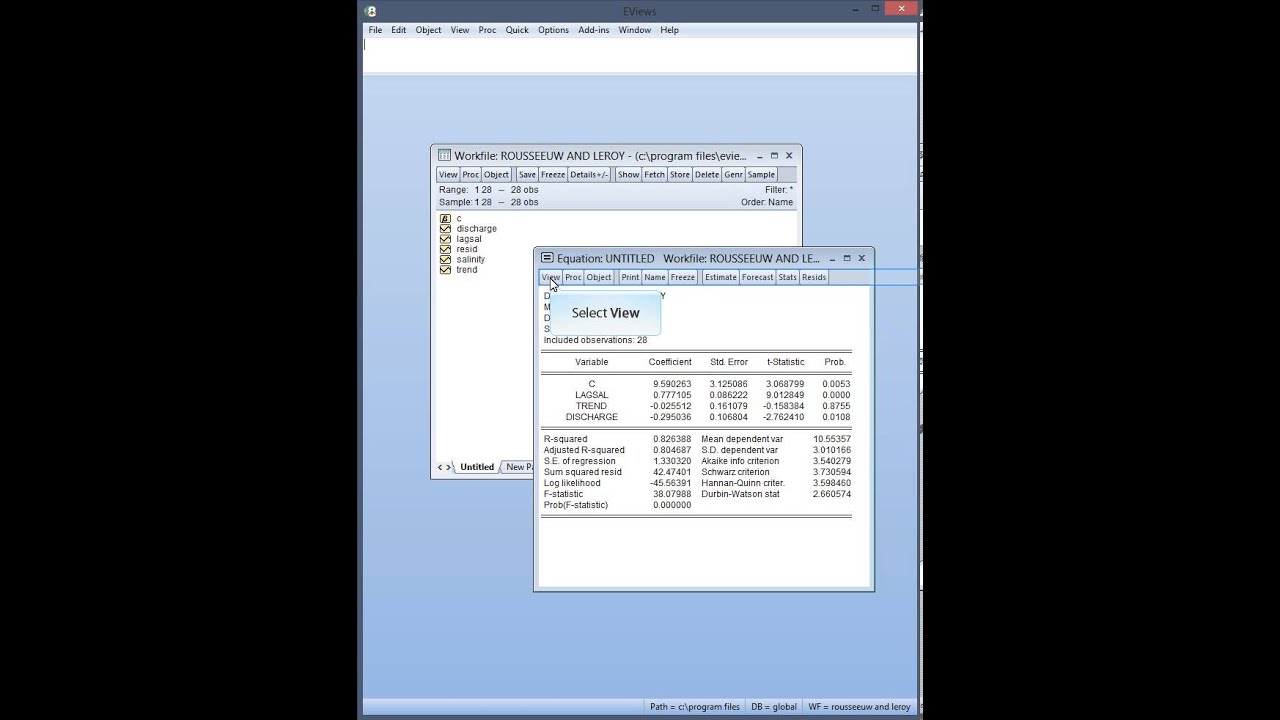Click the C coefficient value 9.590263
Screen dimensions: 1280x720
coord(672,384)
